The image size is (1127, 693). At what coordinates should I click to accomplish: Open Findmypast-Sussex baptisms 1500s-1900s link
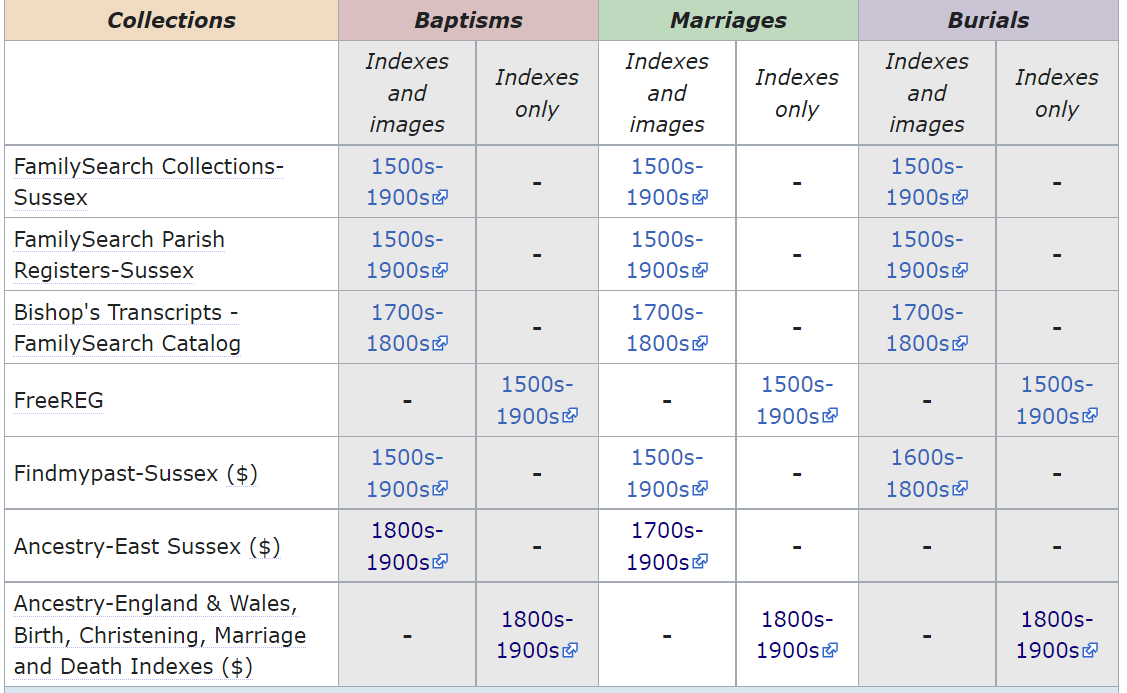(x=407, y=473)
